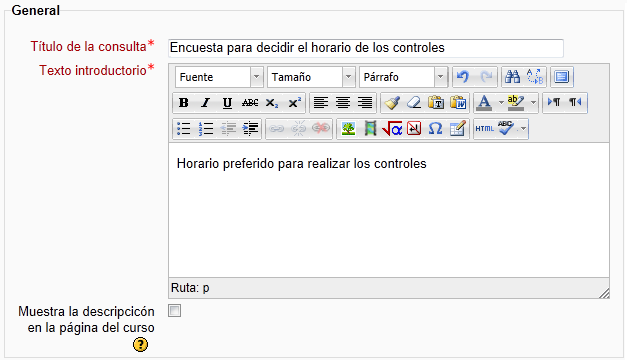Open the Tamaño size dropdown

311,77
